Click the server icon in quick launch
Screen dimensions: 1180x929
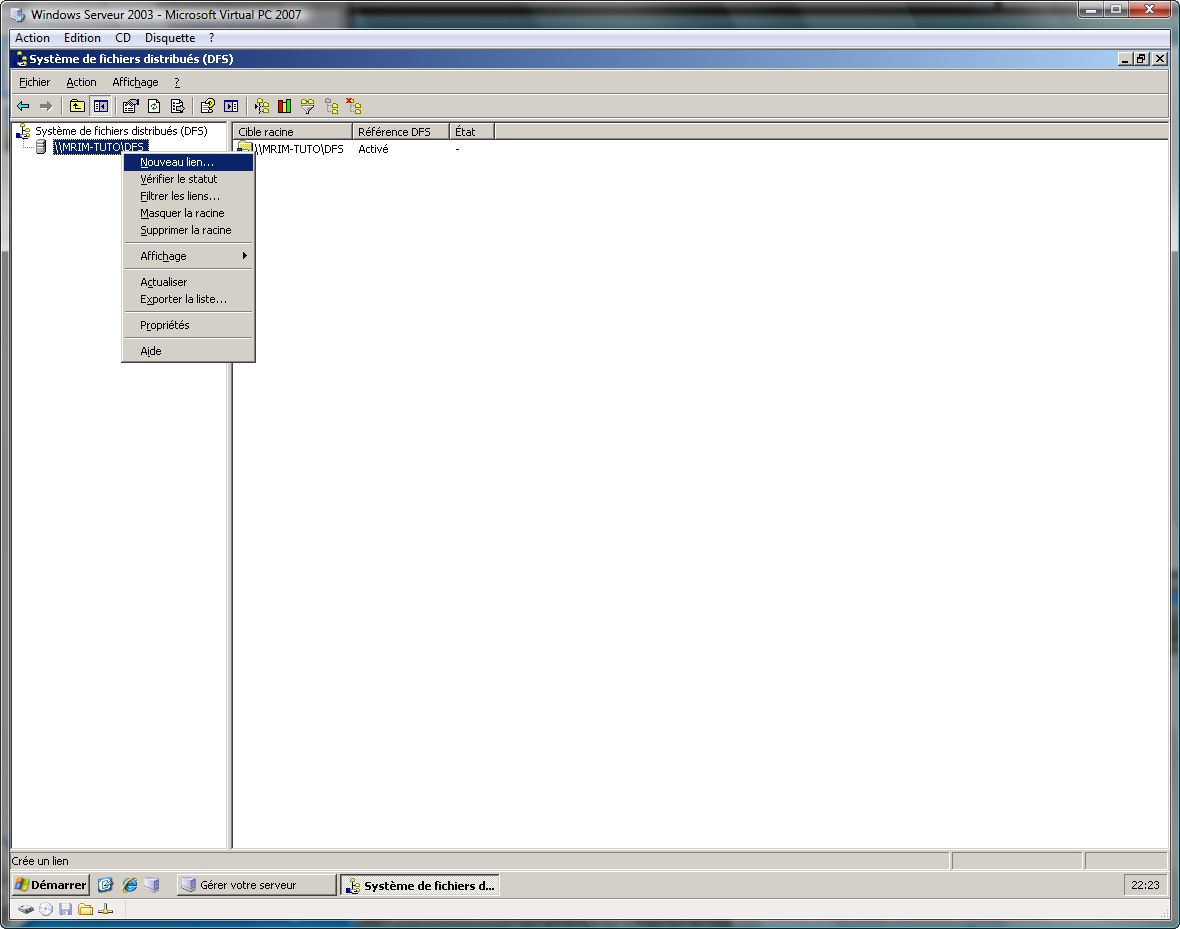click(x=152, y=885)
